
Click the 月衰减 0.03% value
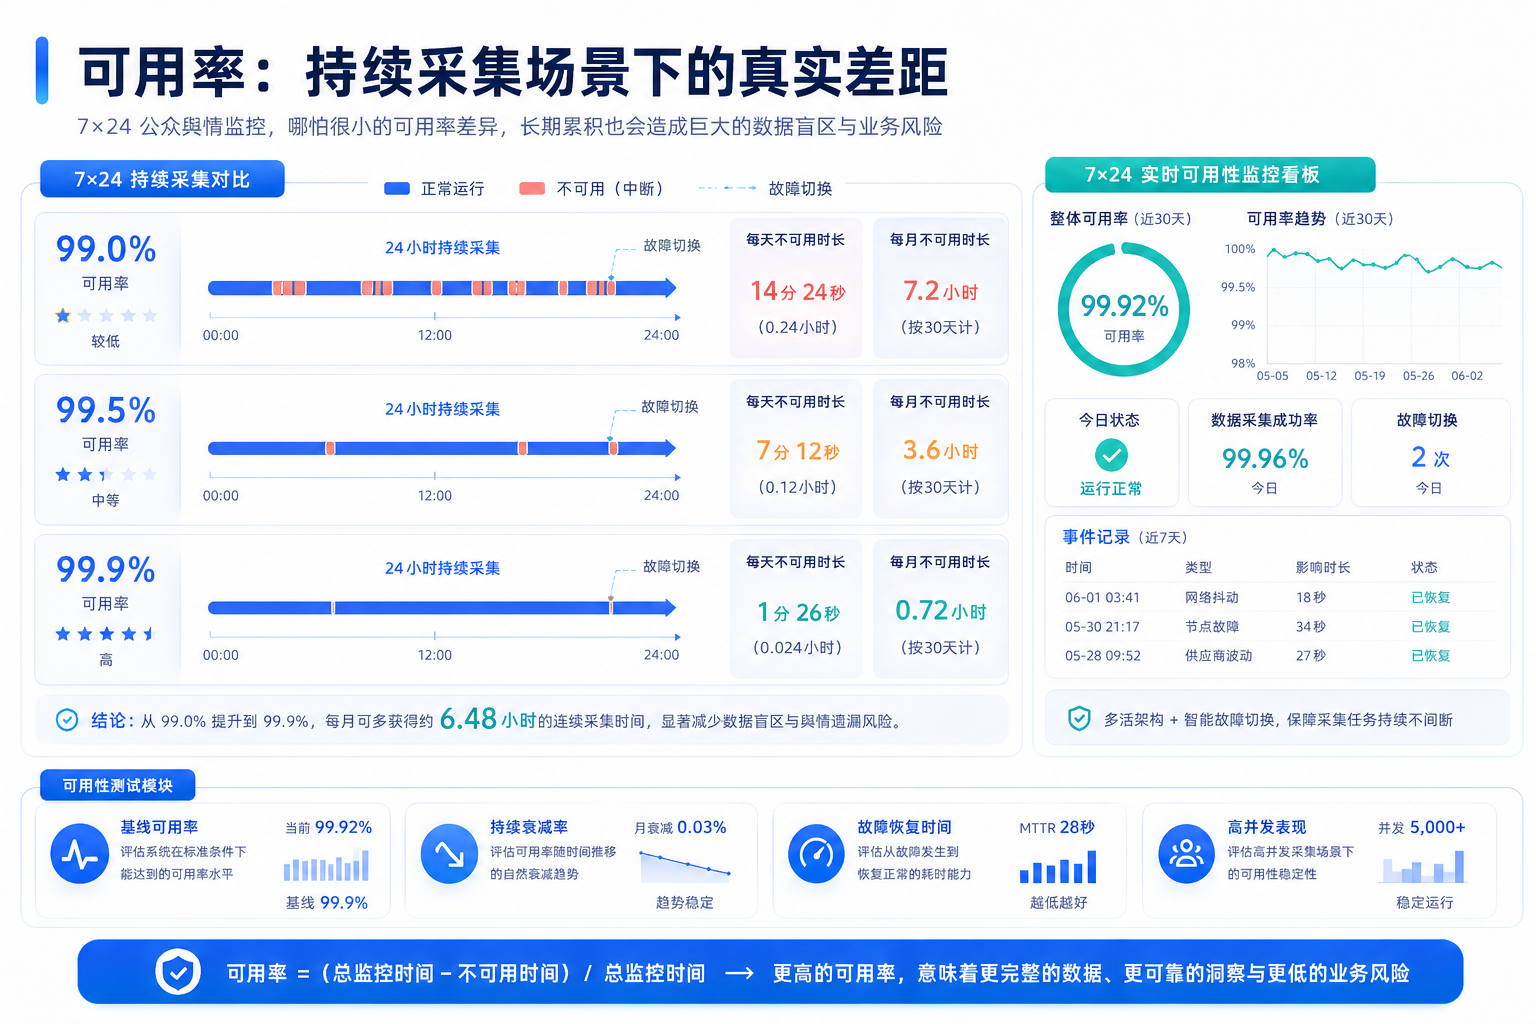coord(680,827)
